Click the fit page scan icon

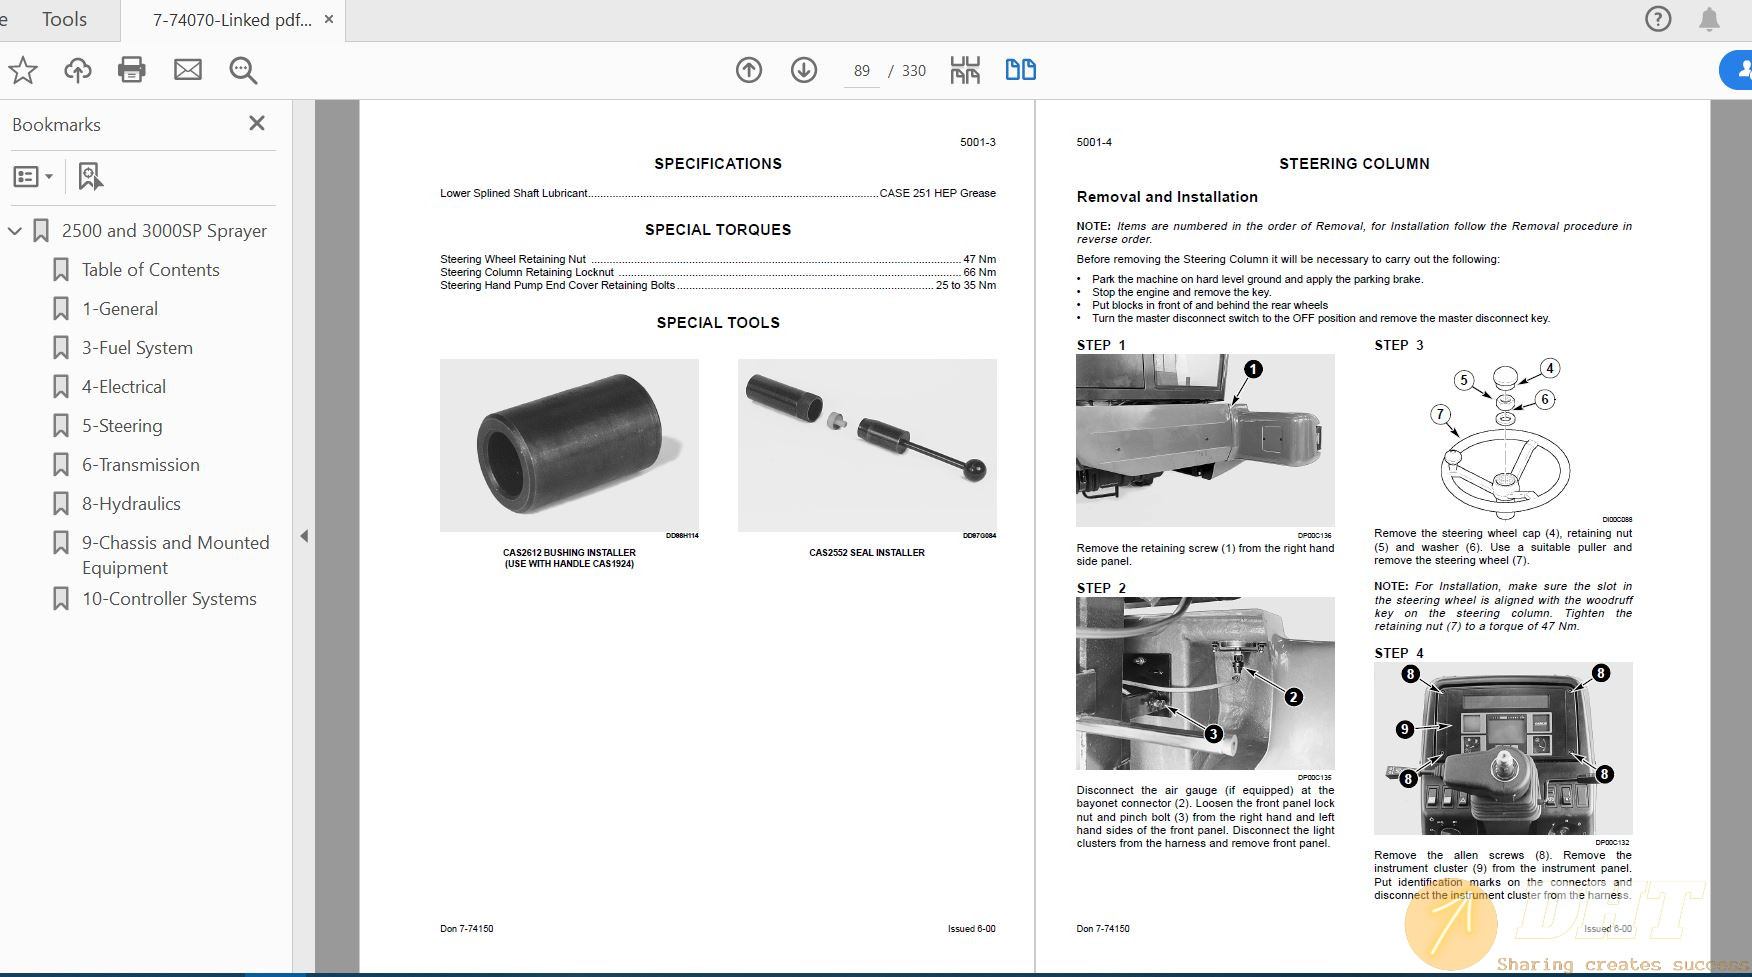click(x=965, y=70)
